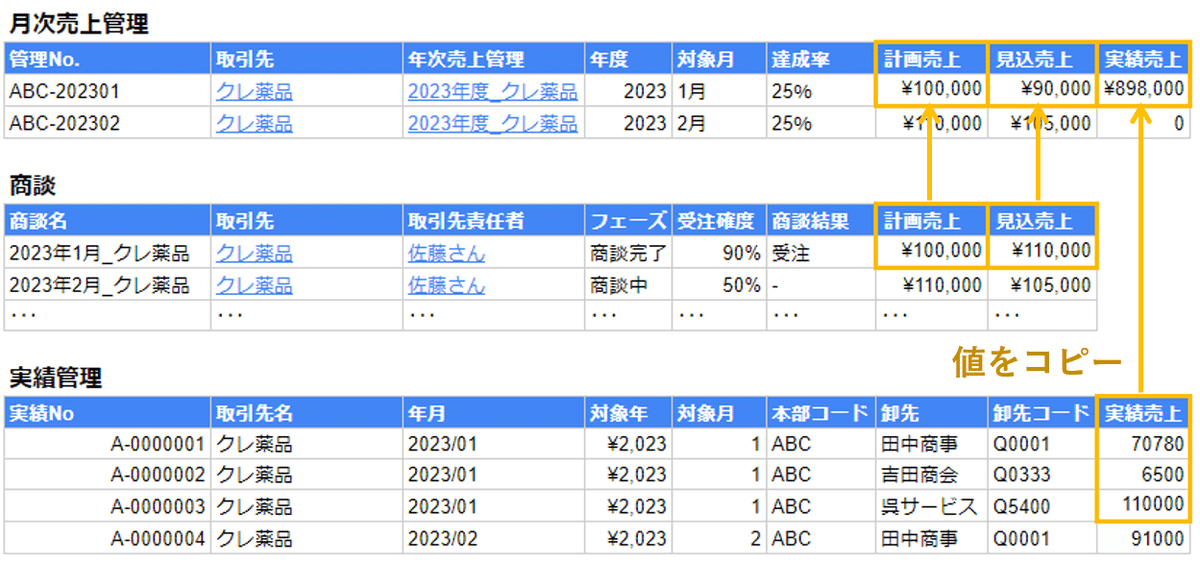Screen dimensions: 1200x563
Task: Click the 取引先名 column header
Action: [307, 412]
